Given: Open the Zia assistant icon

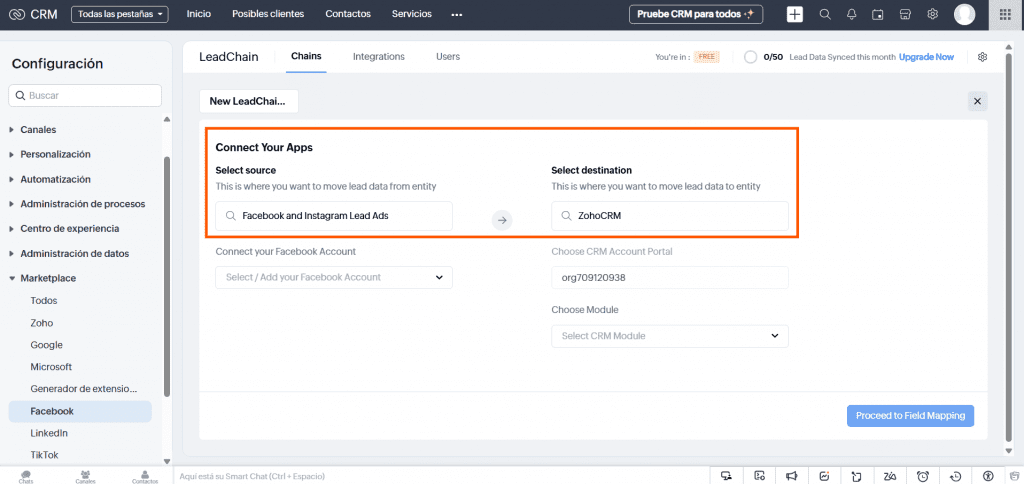Looking at the screenshot, I should click(x=890, y=476).
